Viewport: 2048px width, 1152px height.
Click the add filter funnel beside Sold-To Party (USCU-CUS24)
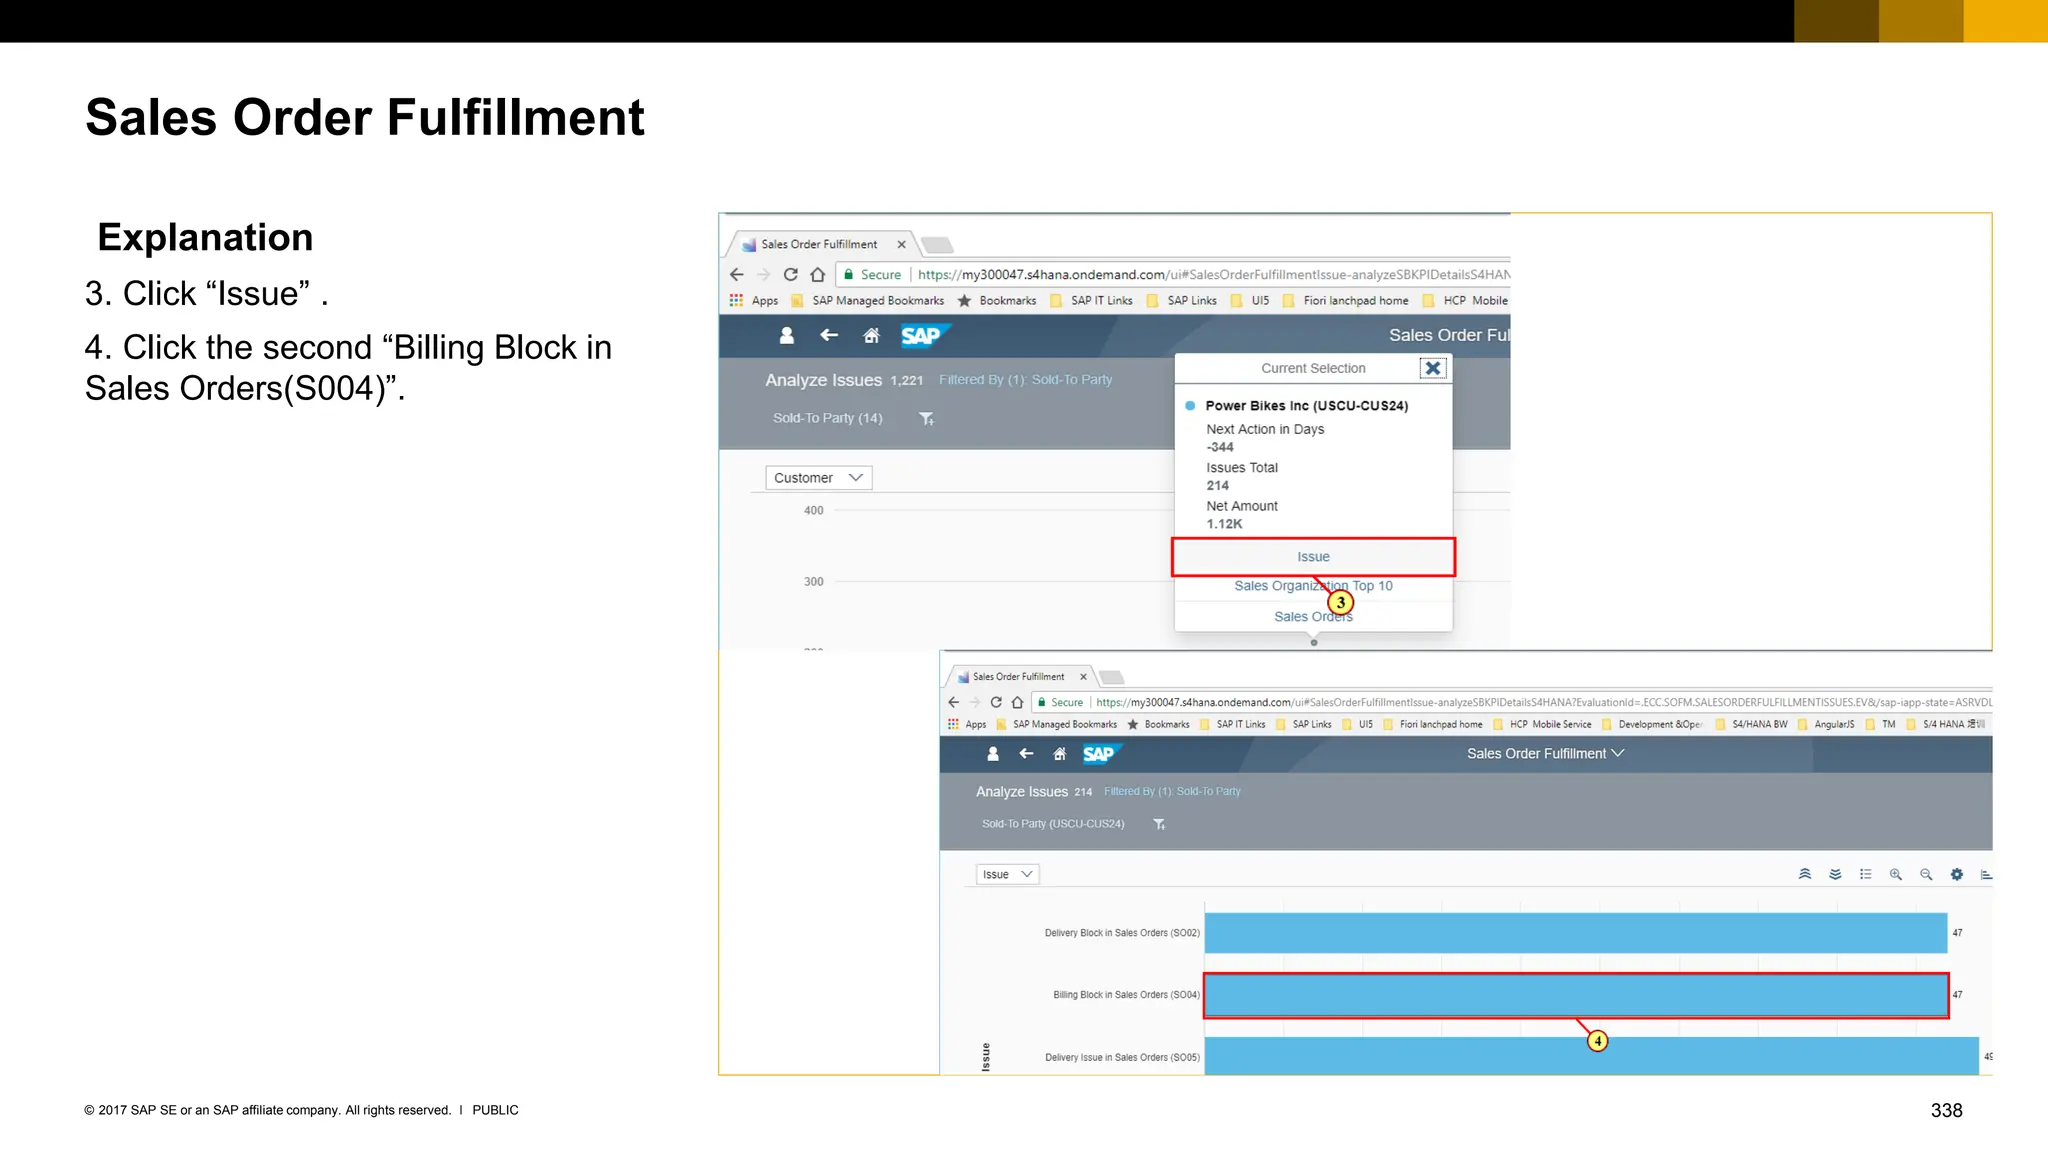(x=1160, y=824)
